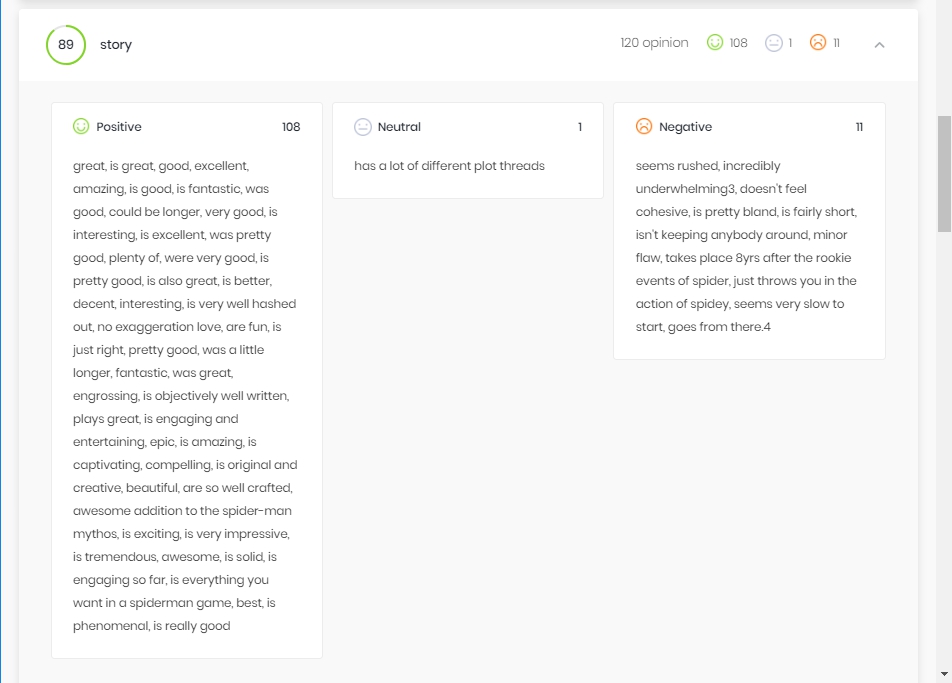Click the 108 count in Positive panel

coord(291,127)
